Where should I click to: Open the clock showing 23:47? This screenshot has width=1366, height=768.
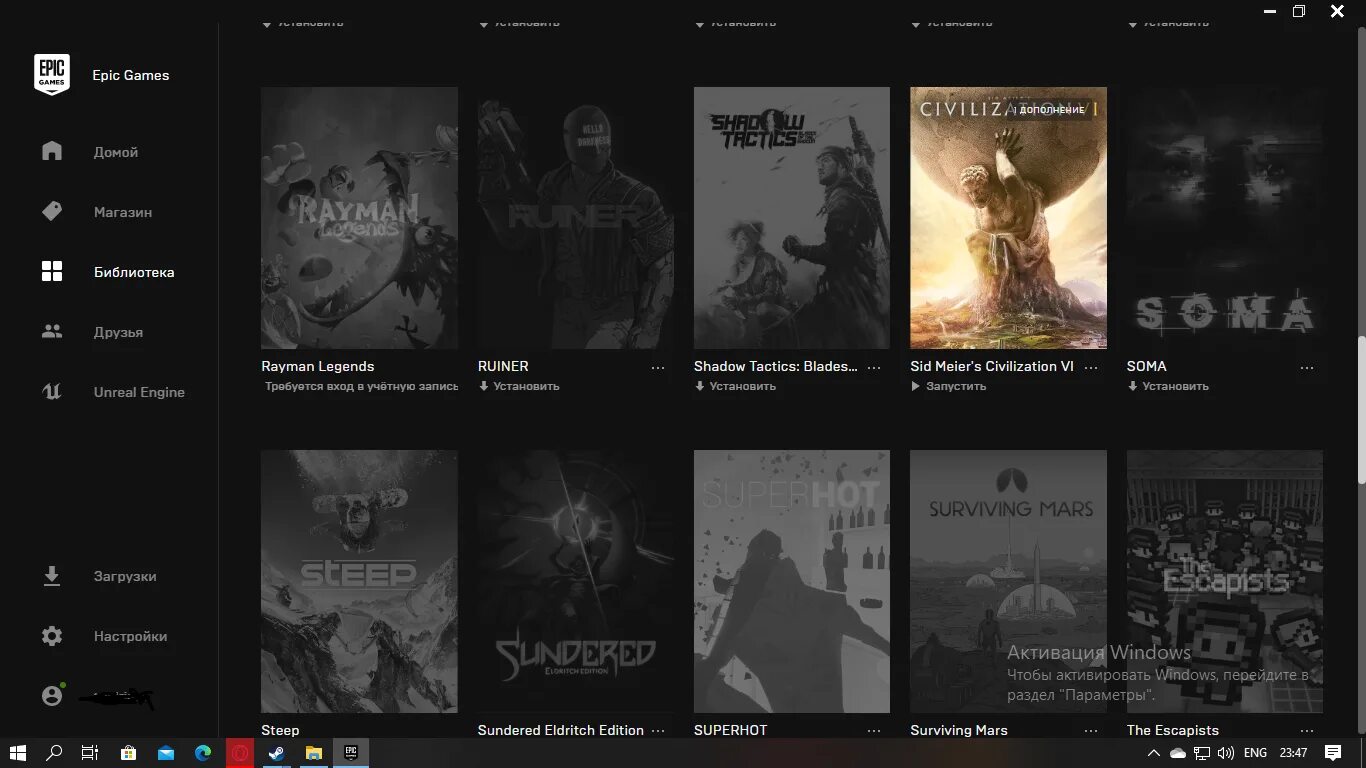point(1293,753)
